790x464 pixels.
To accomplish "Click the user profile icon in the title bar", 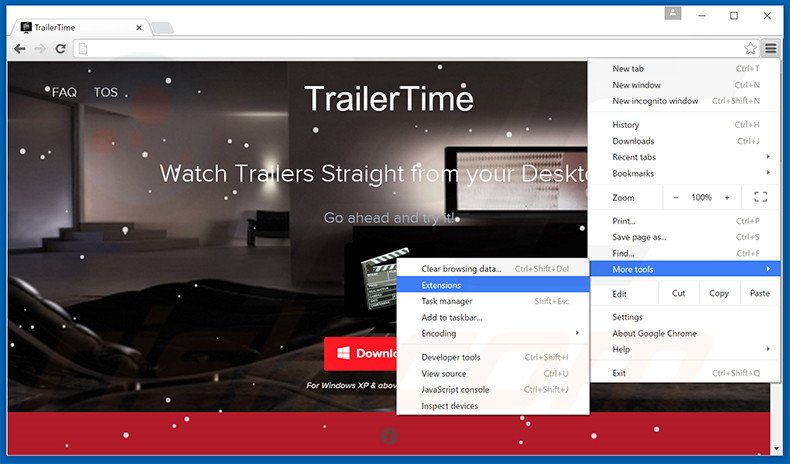I will [673, 14].
